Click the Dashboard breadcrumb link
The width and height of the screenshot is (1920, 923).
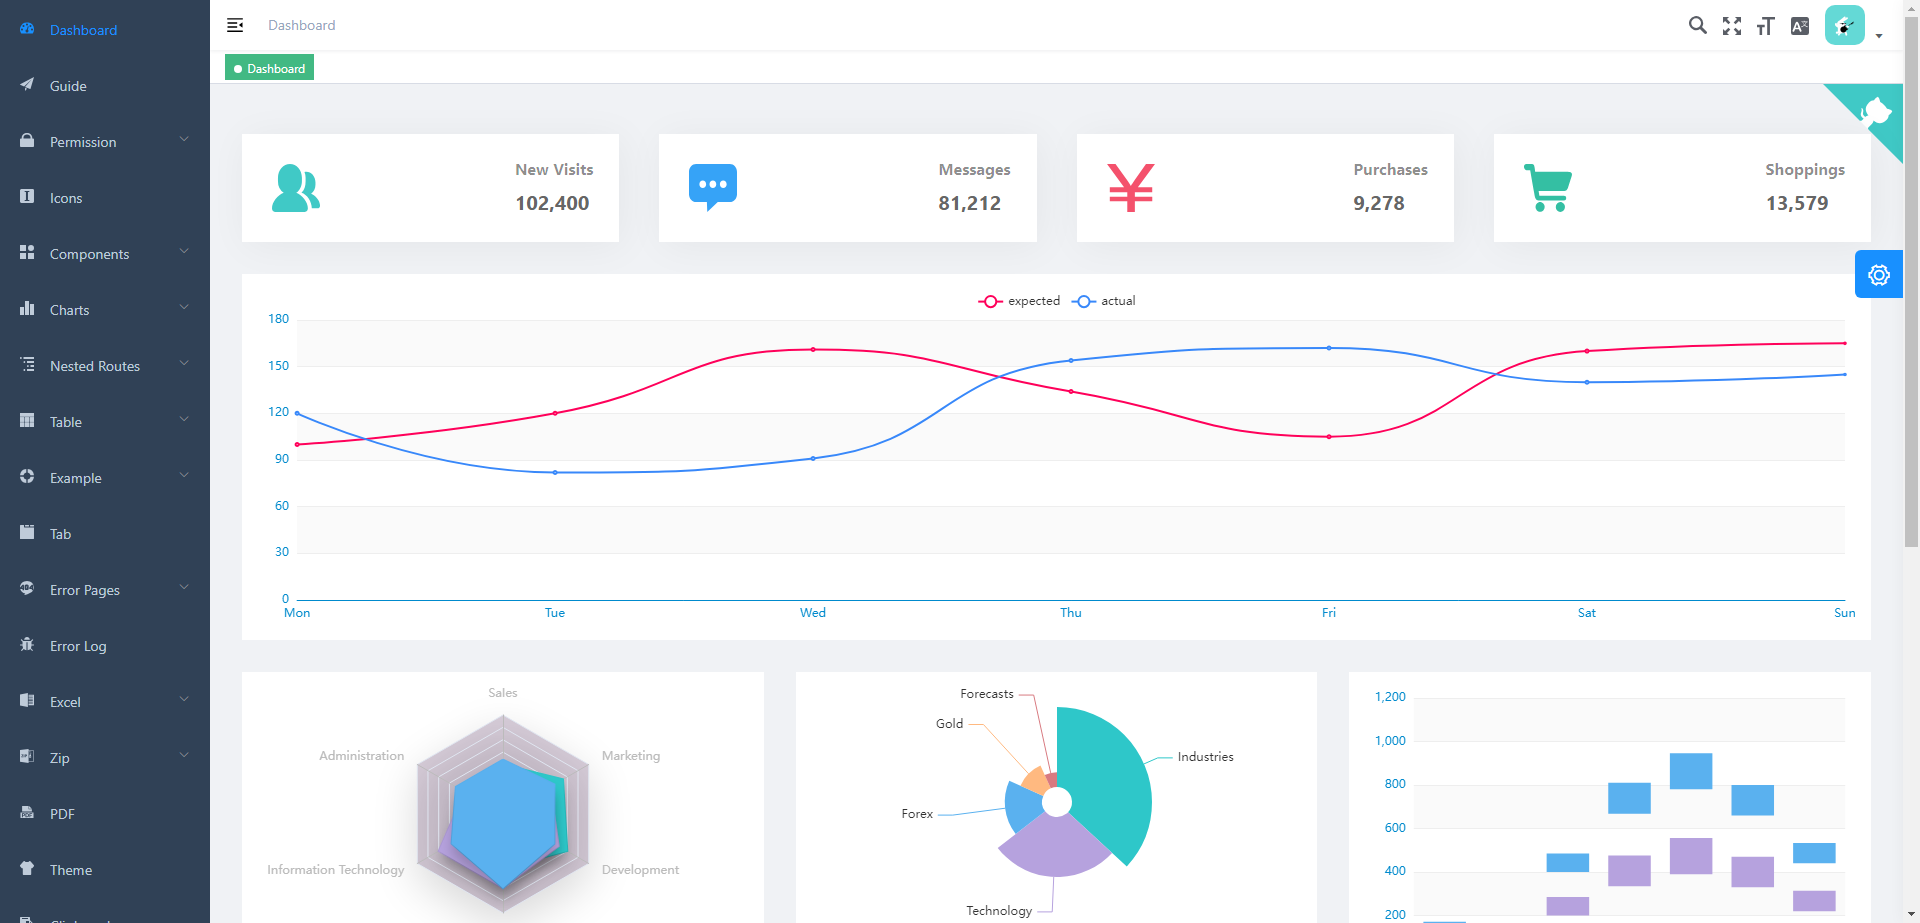coord(301,25)
